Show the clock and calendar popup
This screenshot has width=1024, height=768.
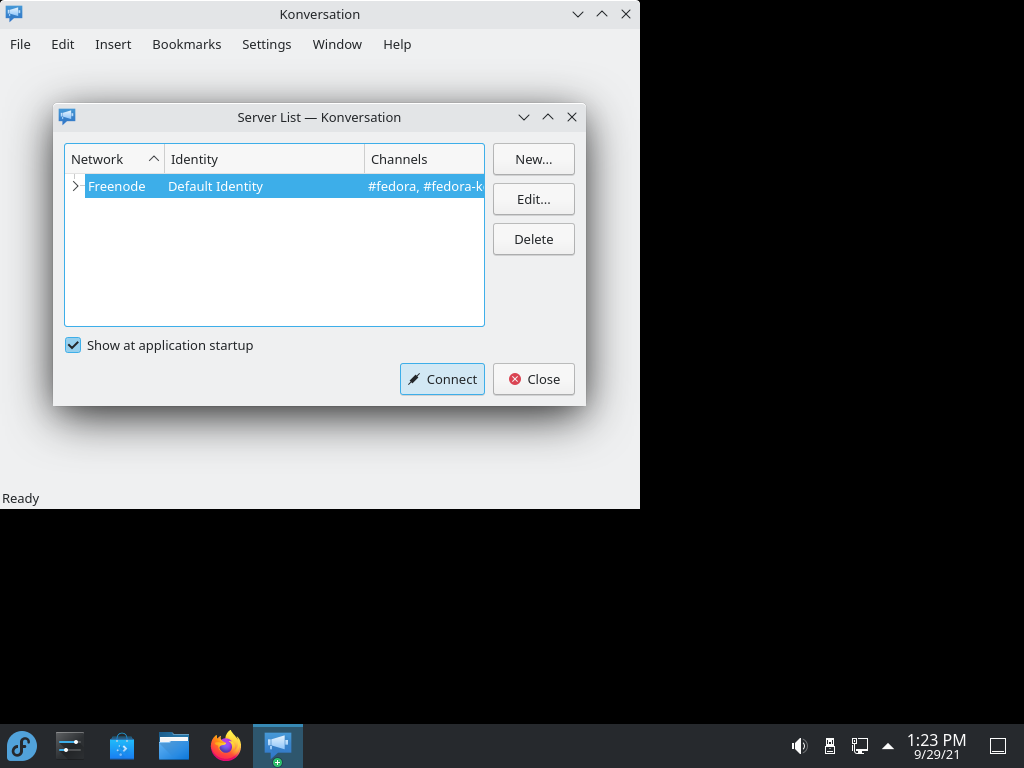click(x=936, y=746)
